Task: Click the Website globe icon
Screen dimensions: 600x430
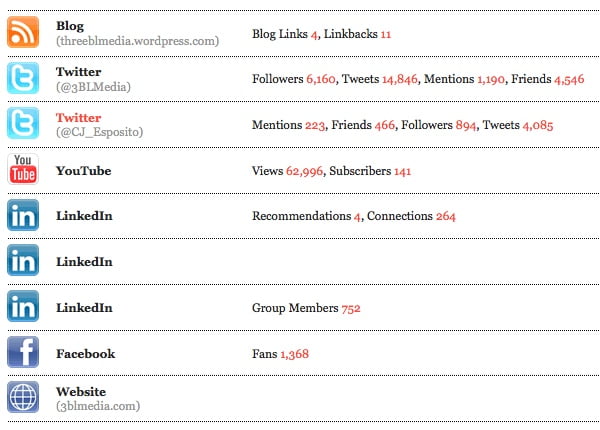Action: pos(23,398)
